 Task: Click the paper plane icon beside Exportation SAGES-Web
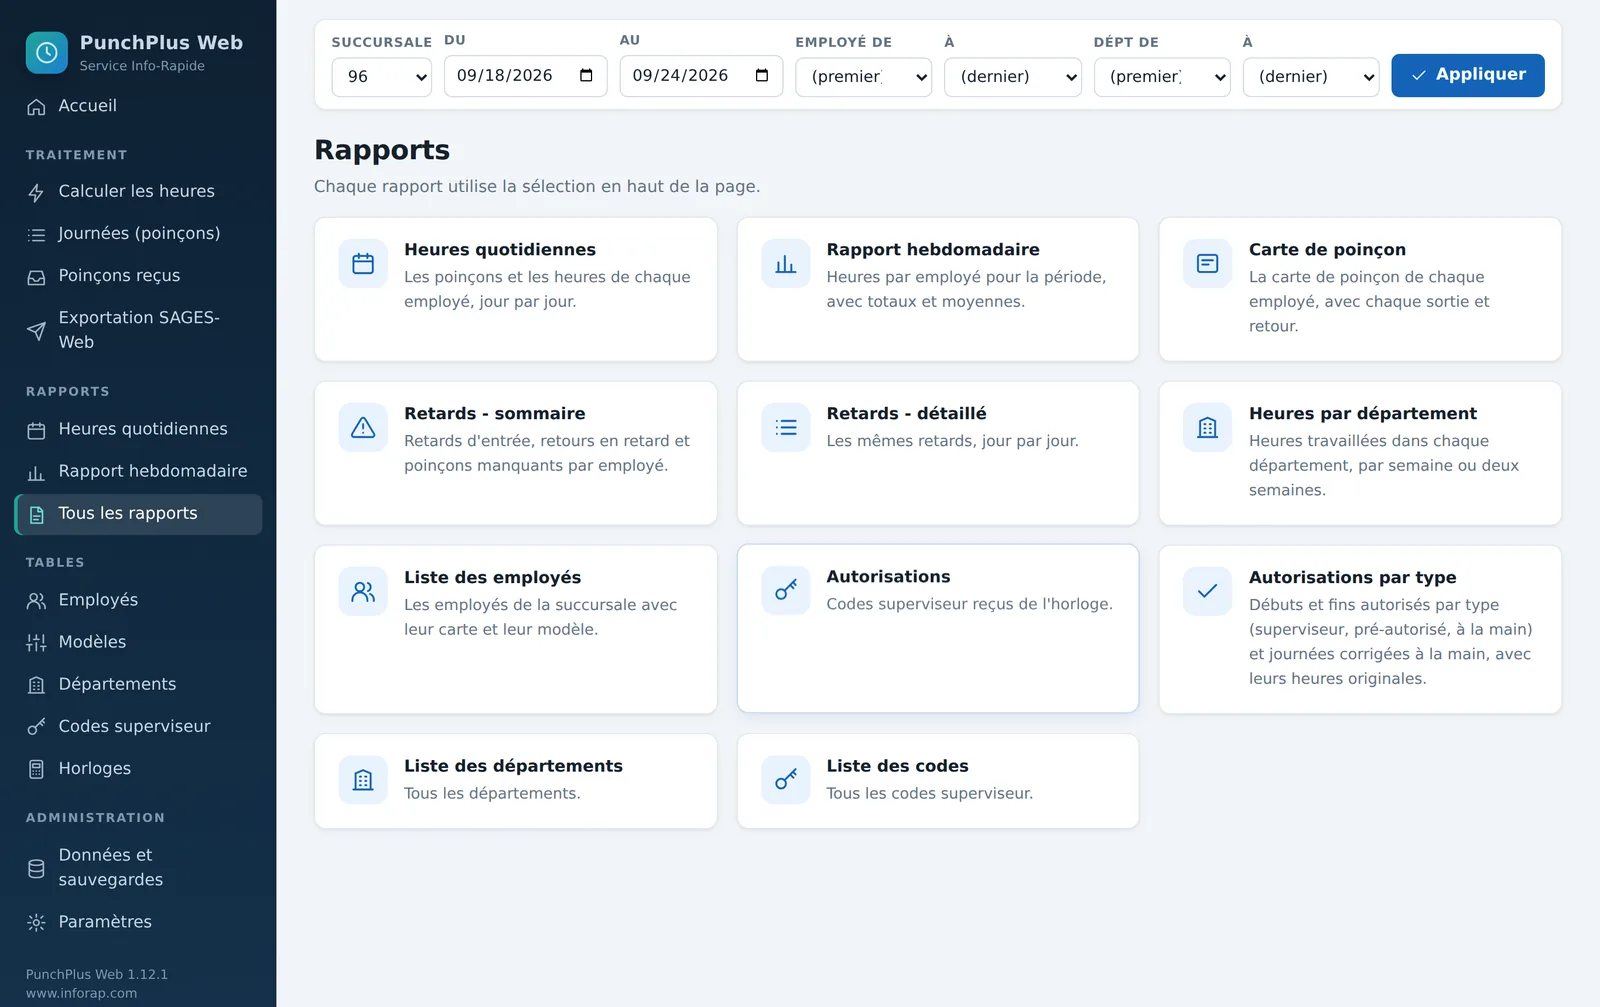36,330
